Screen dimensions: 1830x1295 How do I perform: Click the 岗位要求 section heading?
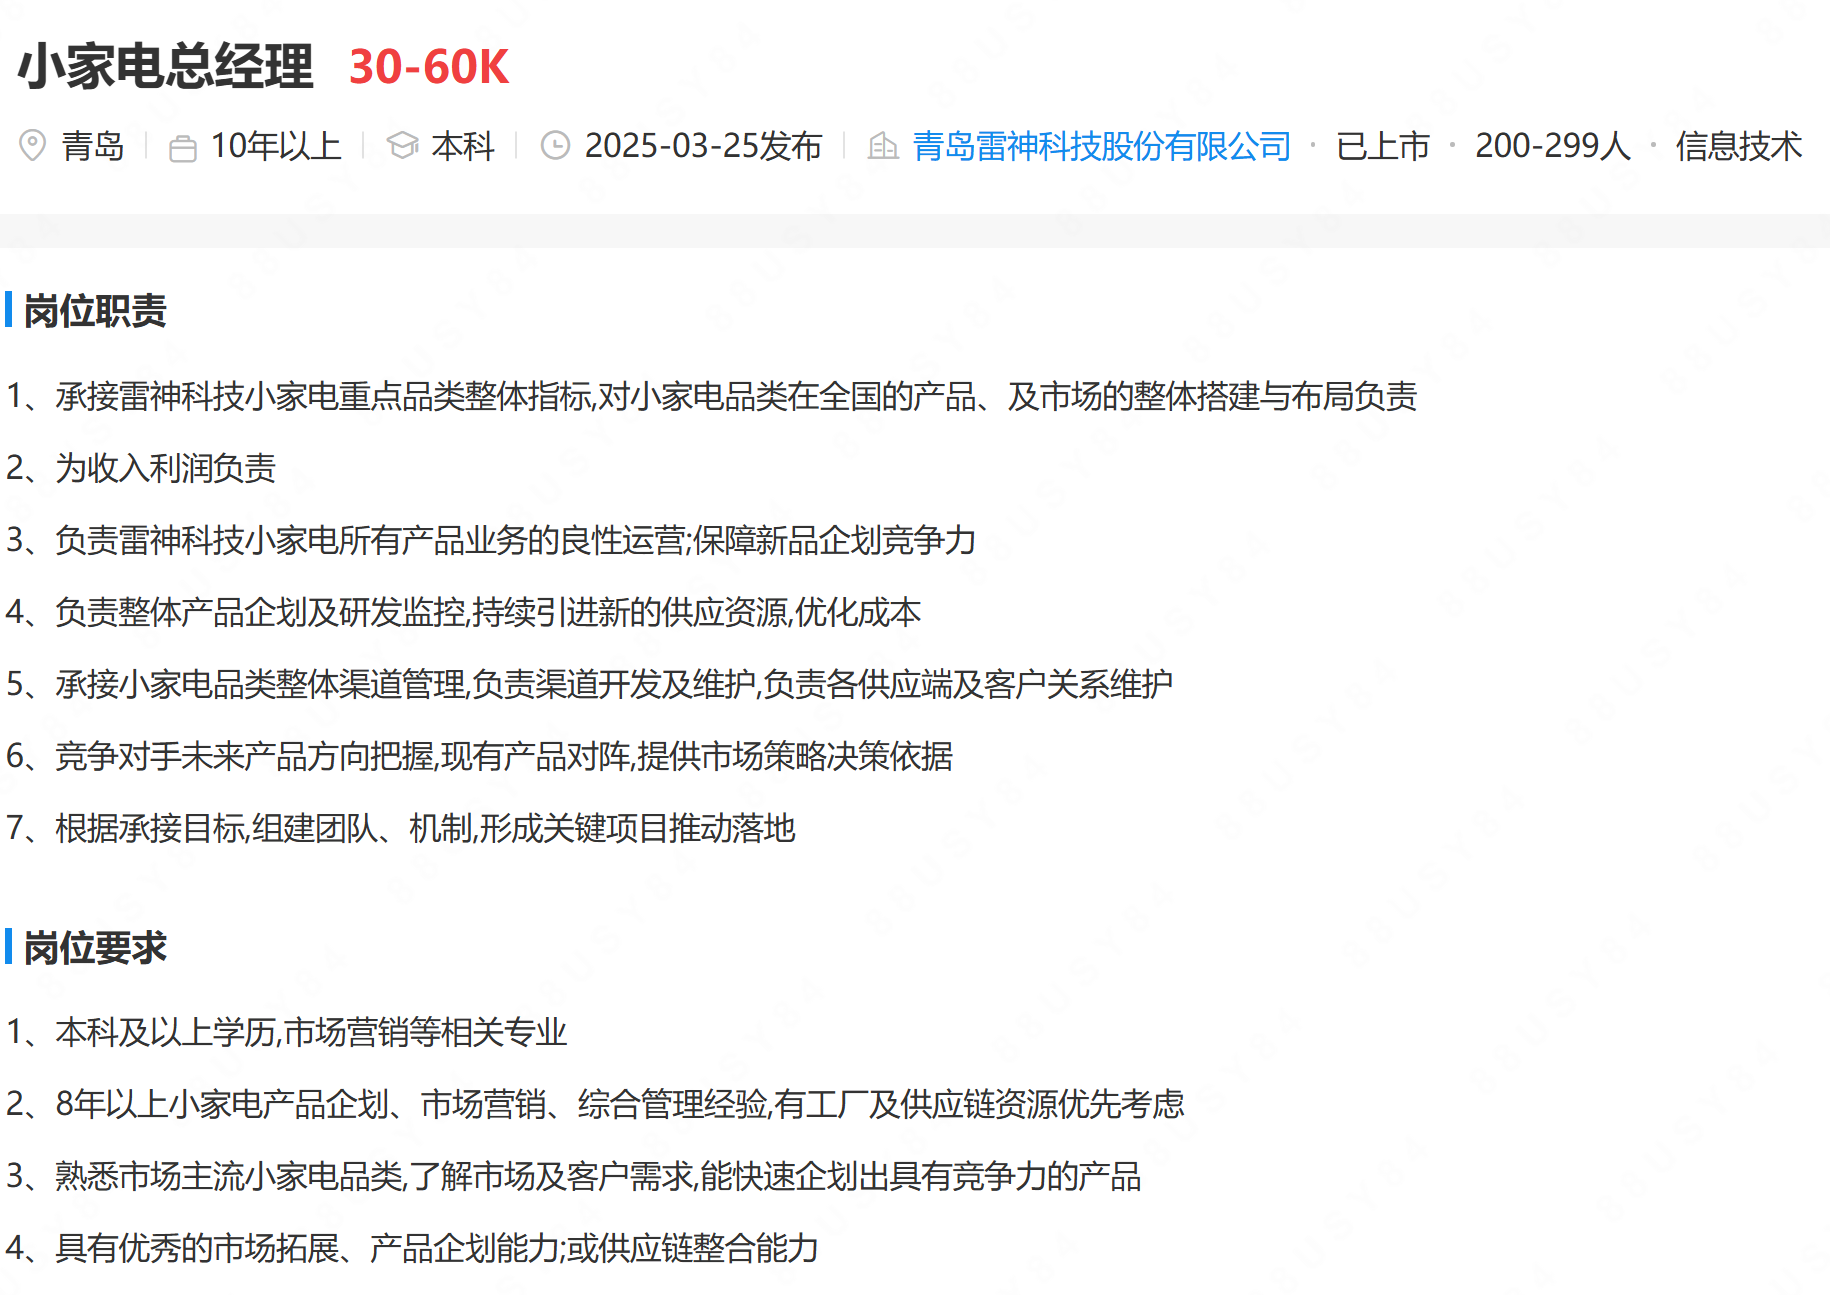pyautogui.click(x=95, y=947)
